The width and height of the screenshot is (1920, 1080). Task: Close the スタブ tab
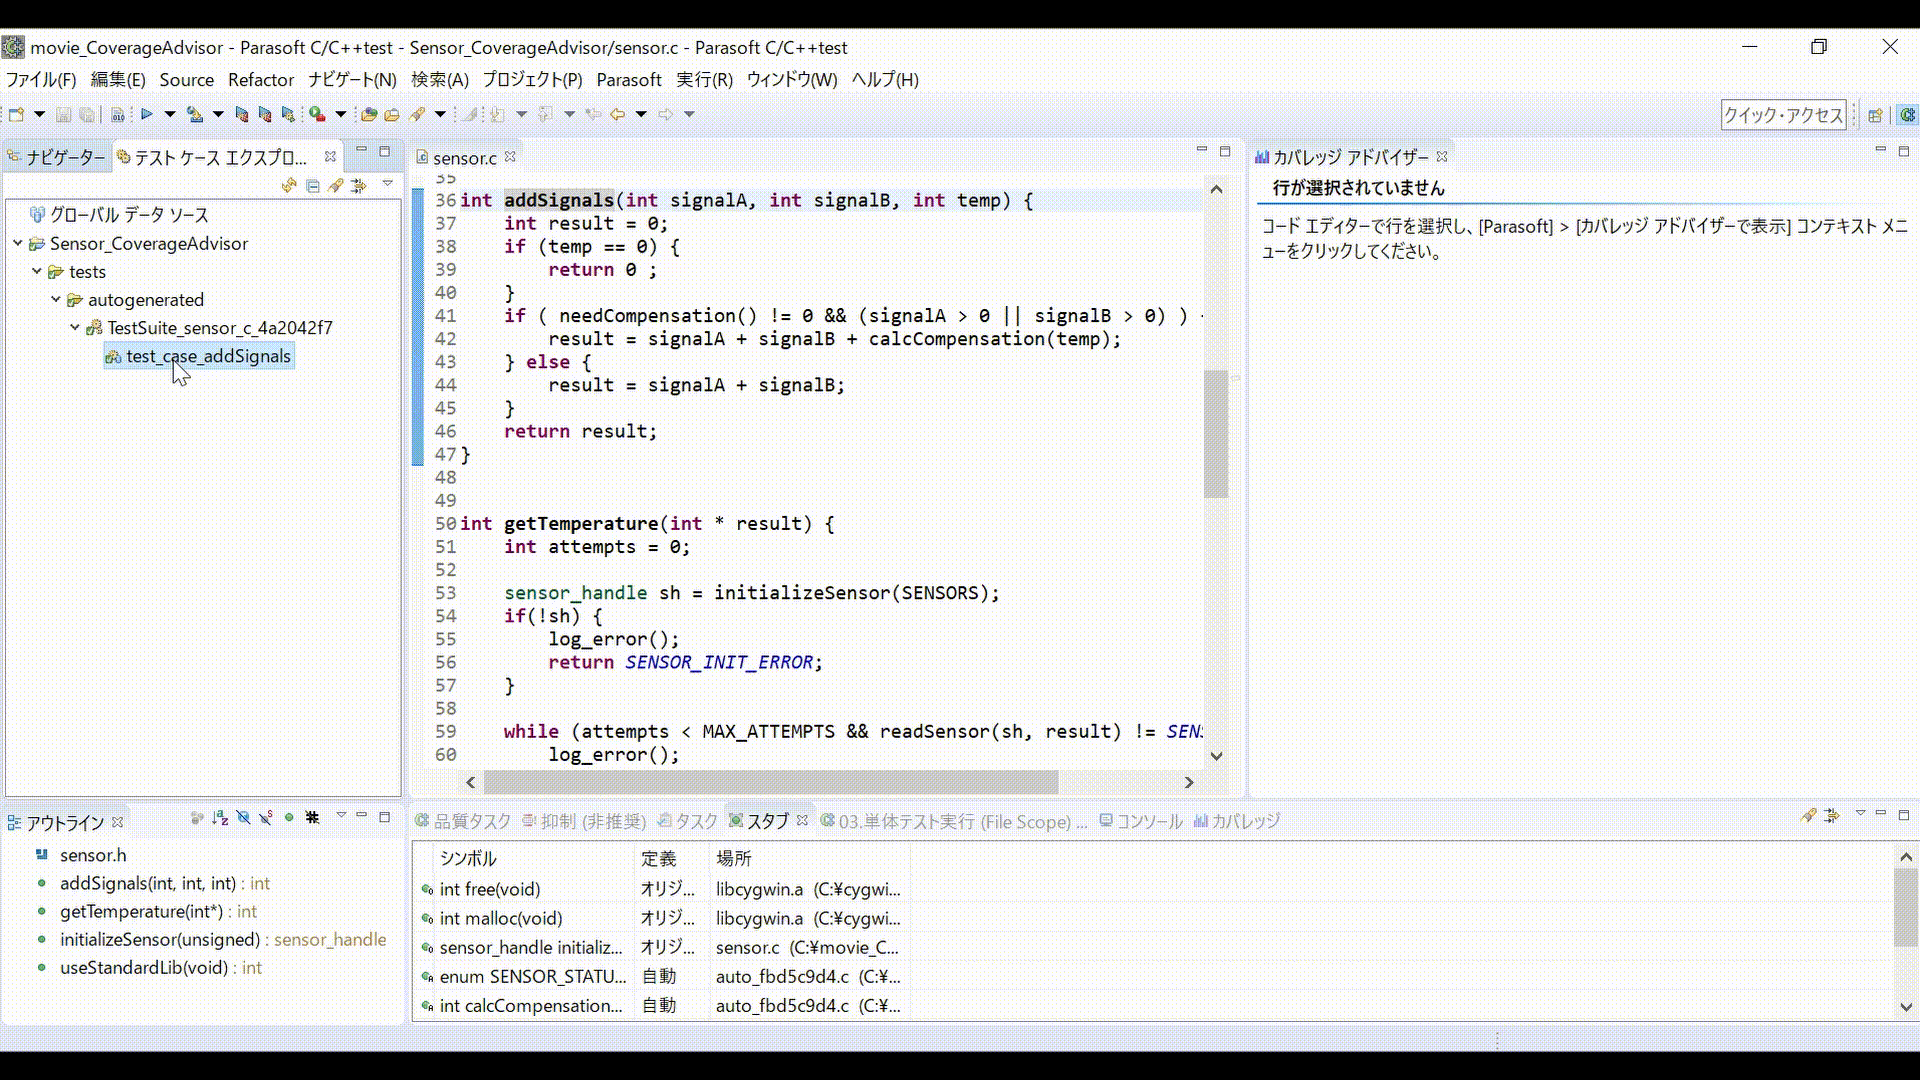(x=802, y=820)
